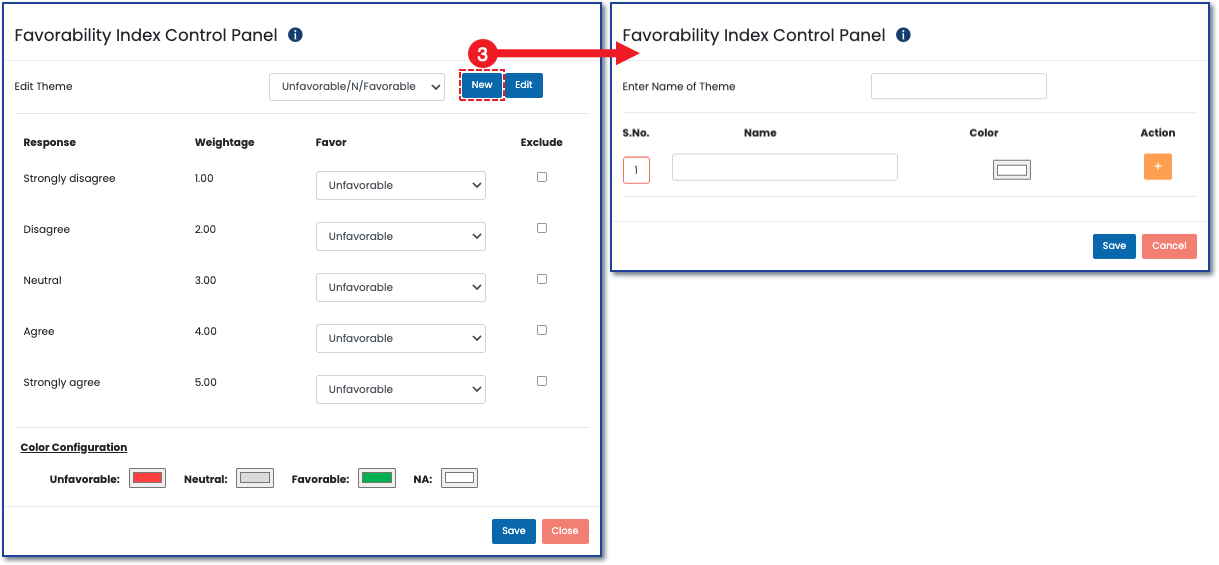Enable Exclude for Strongly agree response

coord(542,381)
